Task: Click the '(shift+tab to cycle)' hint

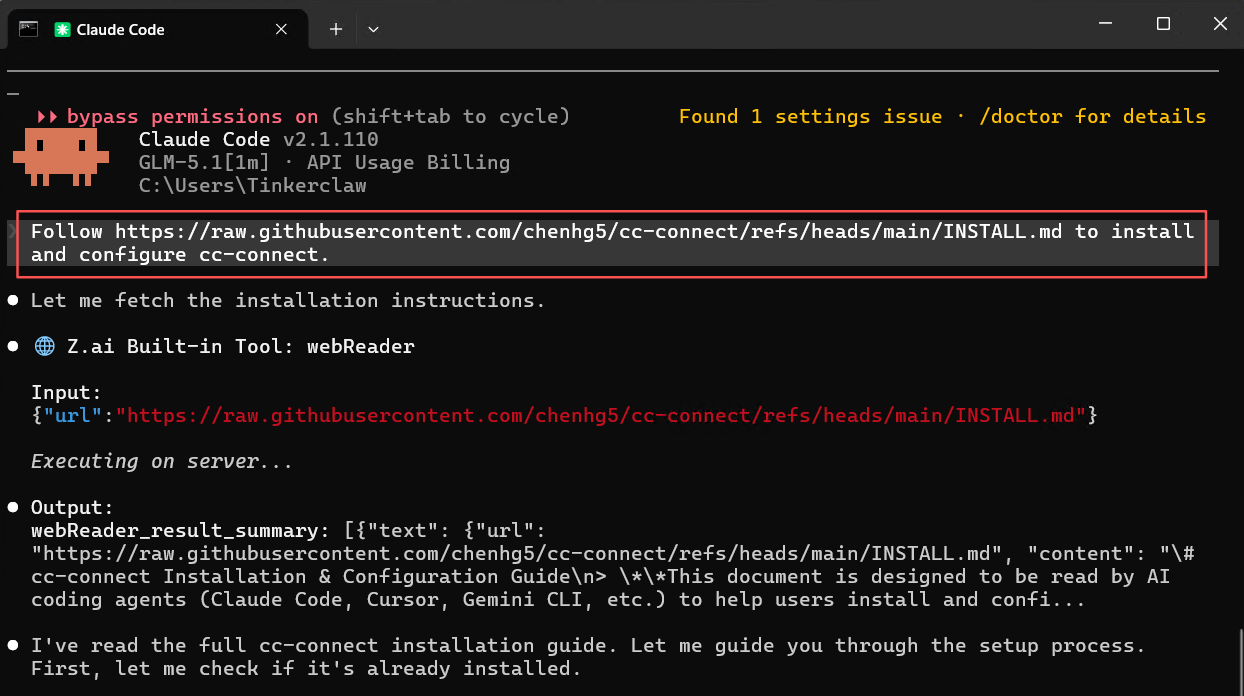Action: (x=451, y=116)
